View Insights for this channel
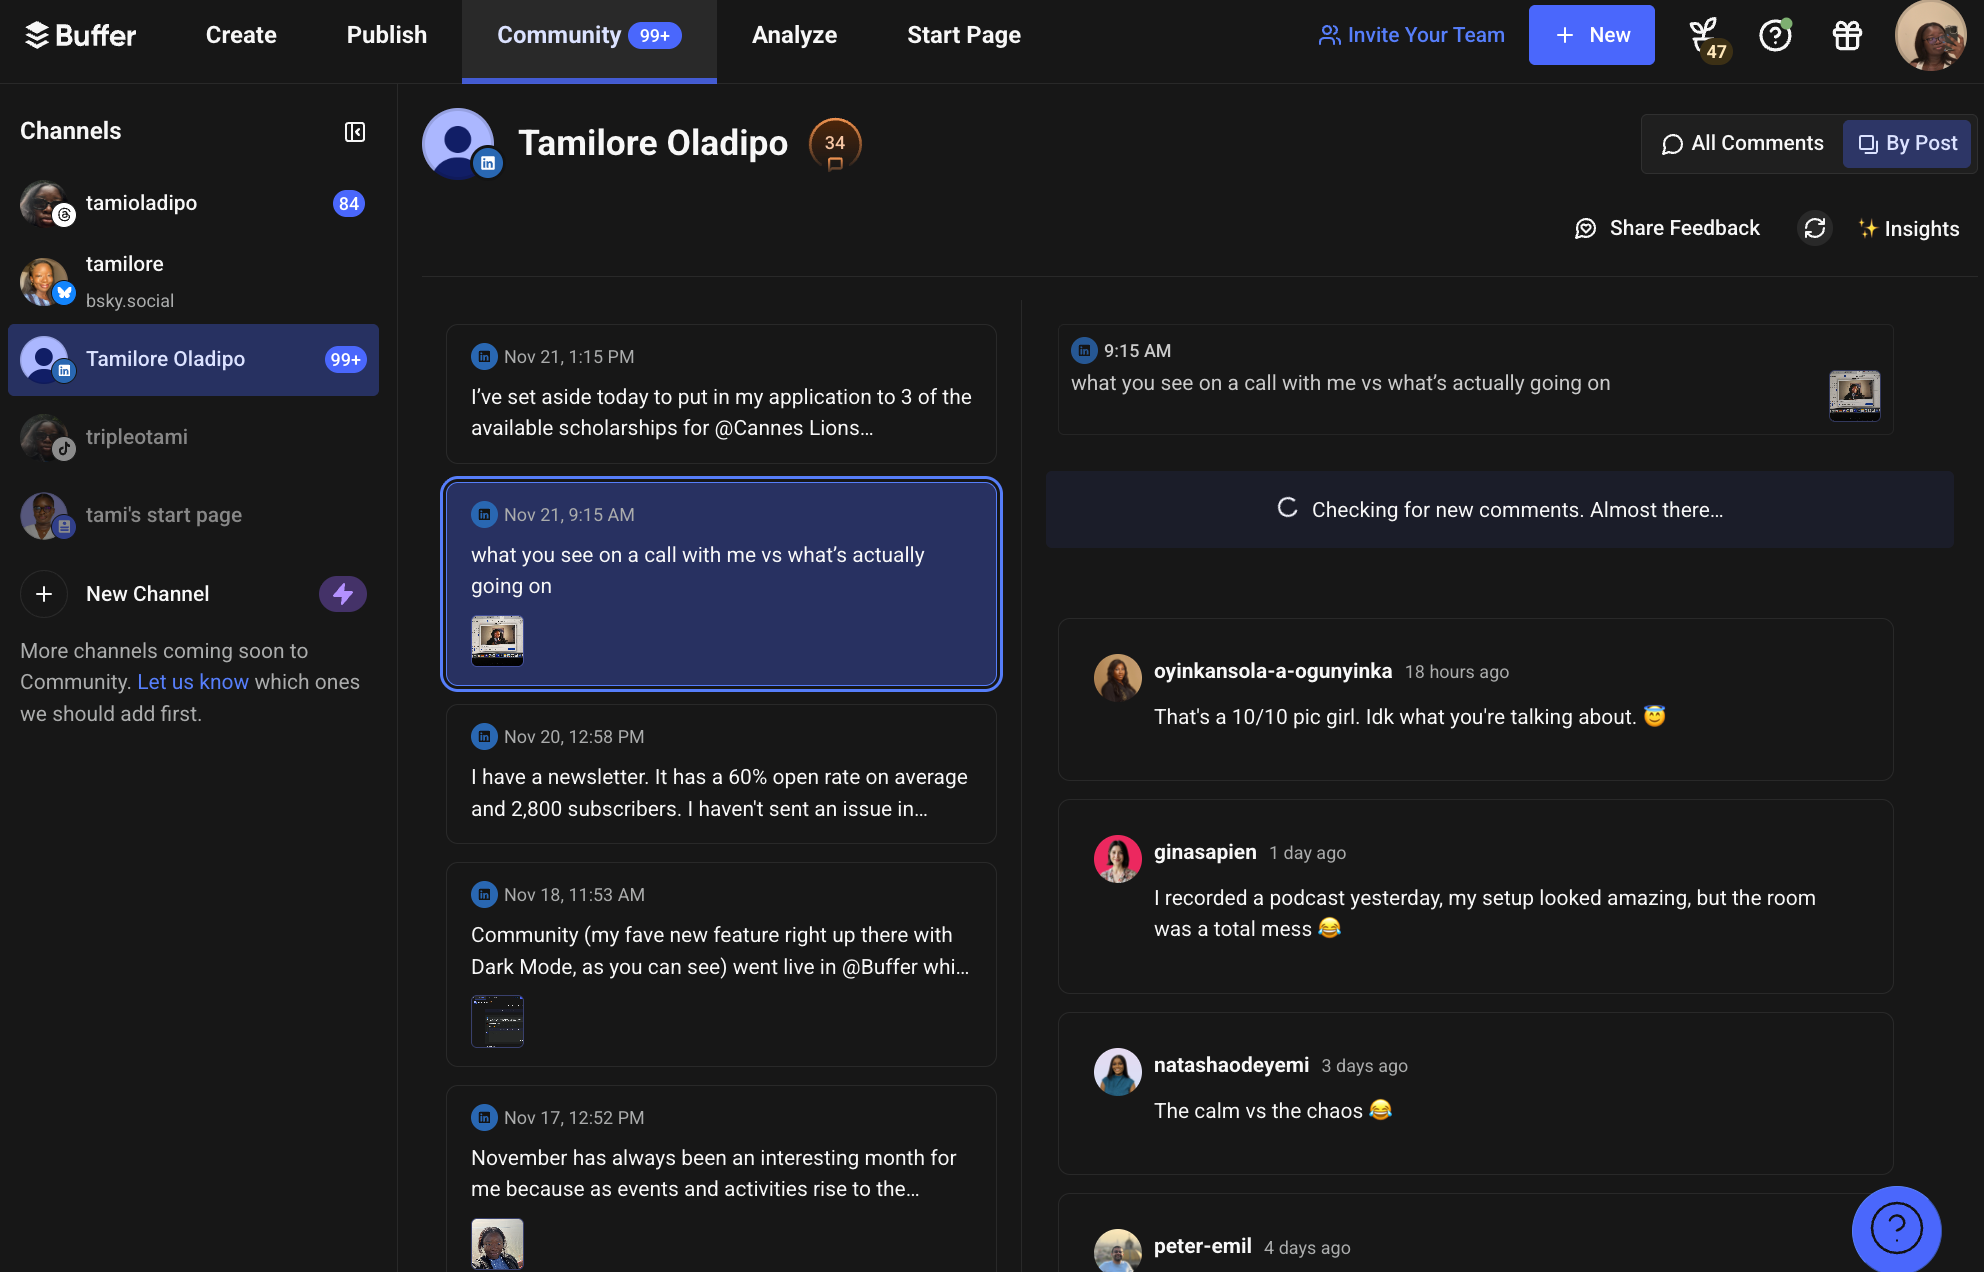This screenshot has width=1984, height=1272. [1908, 228]
